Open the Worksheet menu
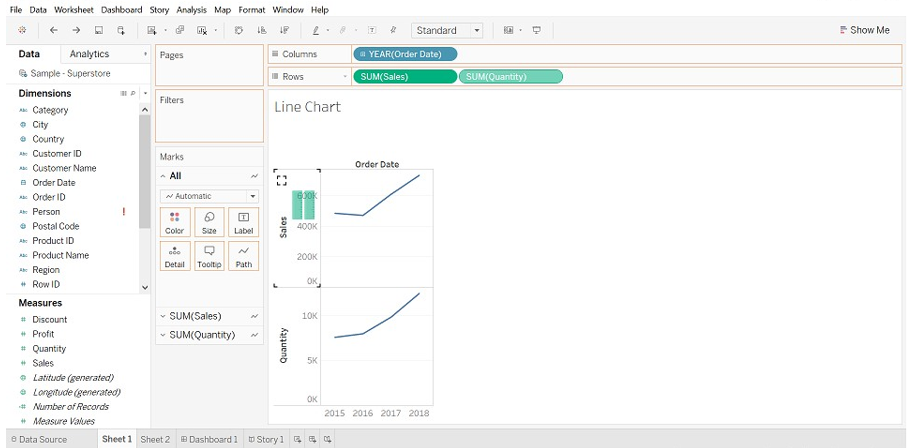Image resolution: width=907 pixels, height=448 pixels. pos(73,10)
